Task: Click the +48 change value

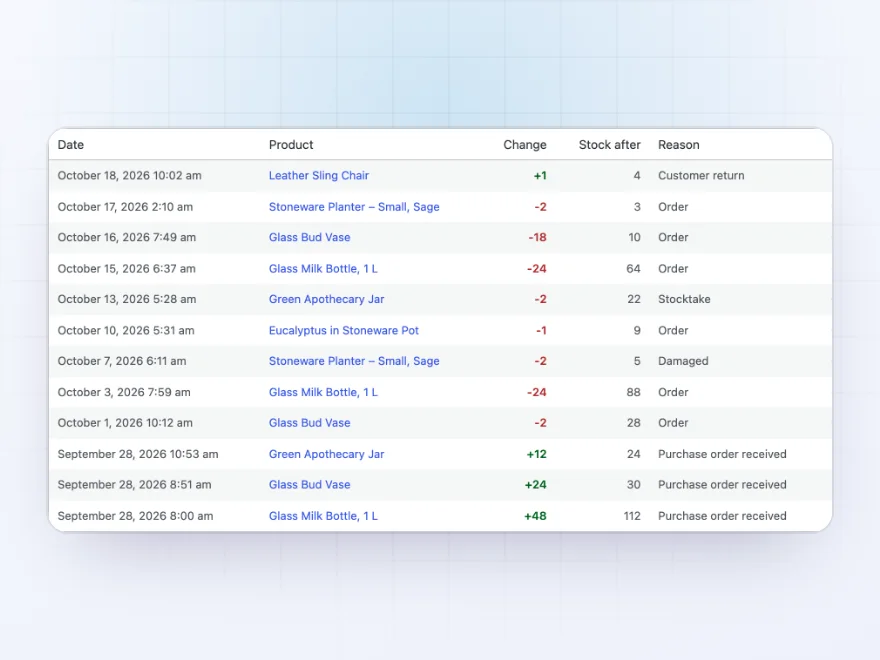Action: [x=535, y=516]
